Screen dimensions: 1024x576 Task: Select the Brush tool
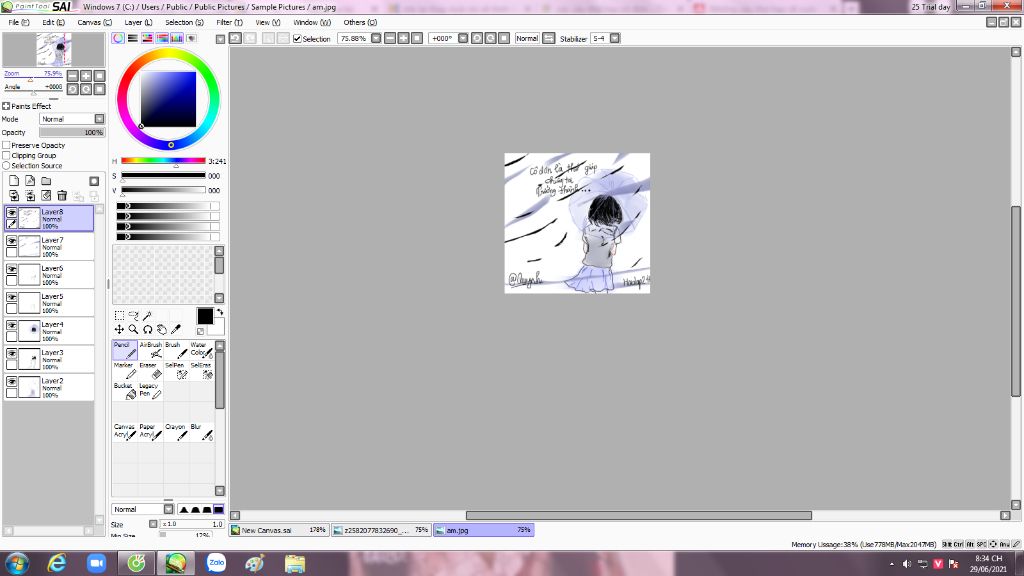176,350
